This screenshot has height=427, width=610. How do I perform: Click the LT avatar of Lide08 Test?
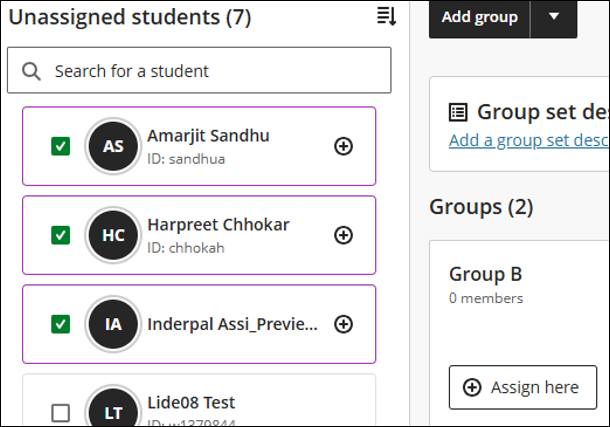(x=113, y=406)
